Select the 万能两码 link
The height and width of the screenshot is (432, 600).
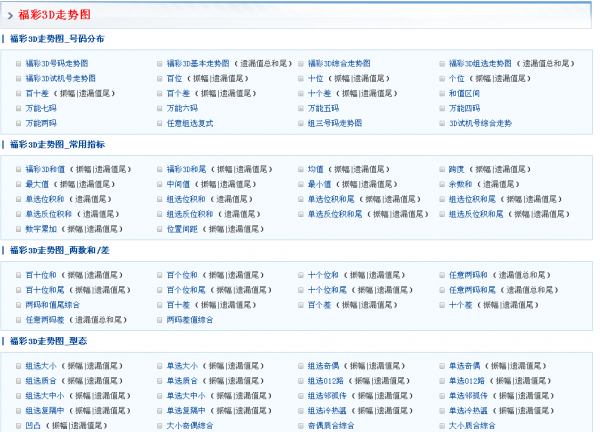41,123
